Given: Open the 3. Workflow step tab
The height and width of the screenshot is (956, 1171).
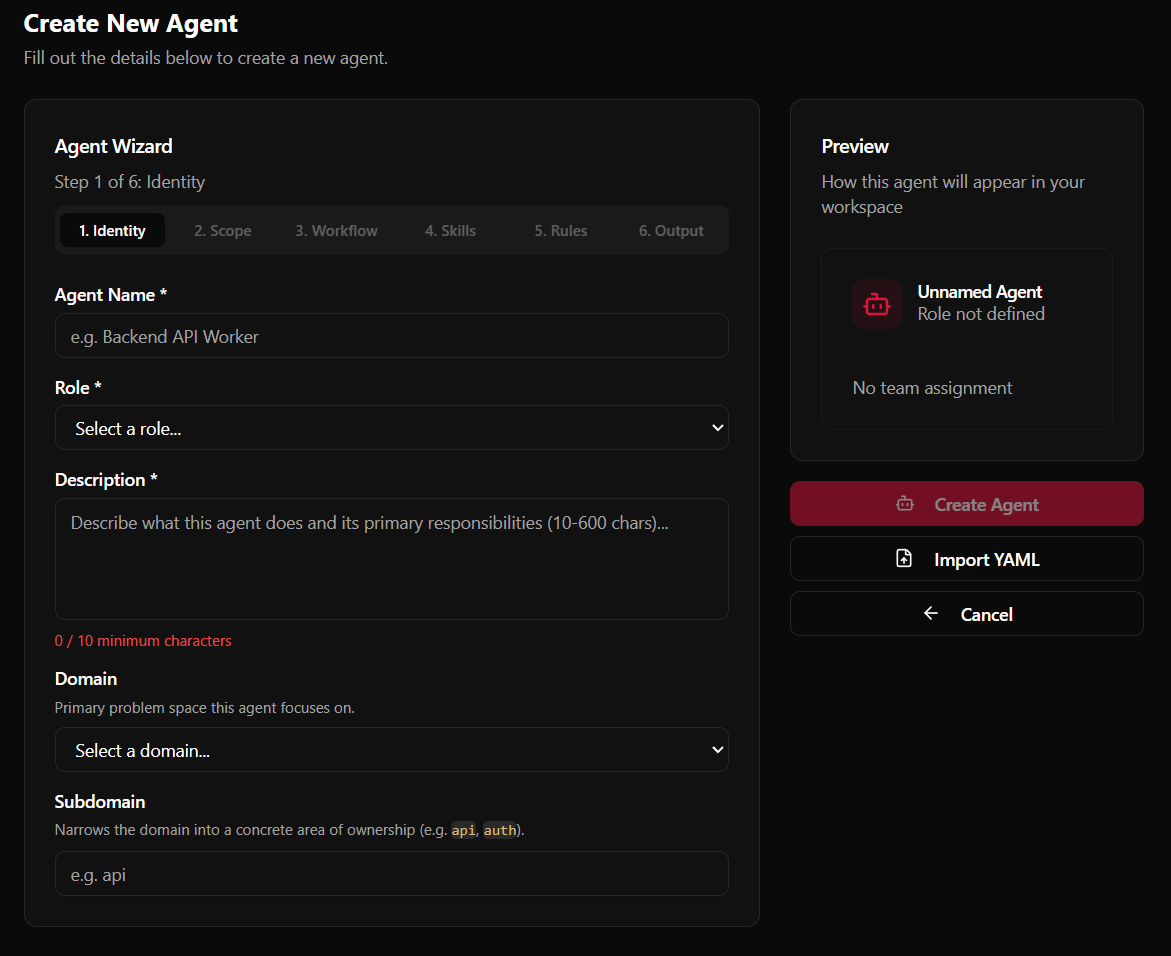Looking at the screenshot, I should 336,231.
